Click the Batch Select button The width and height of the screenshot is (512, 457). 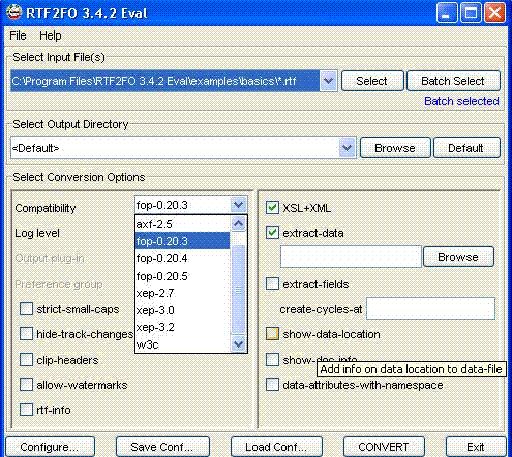click(453, 81)
